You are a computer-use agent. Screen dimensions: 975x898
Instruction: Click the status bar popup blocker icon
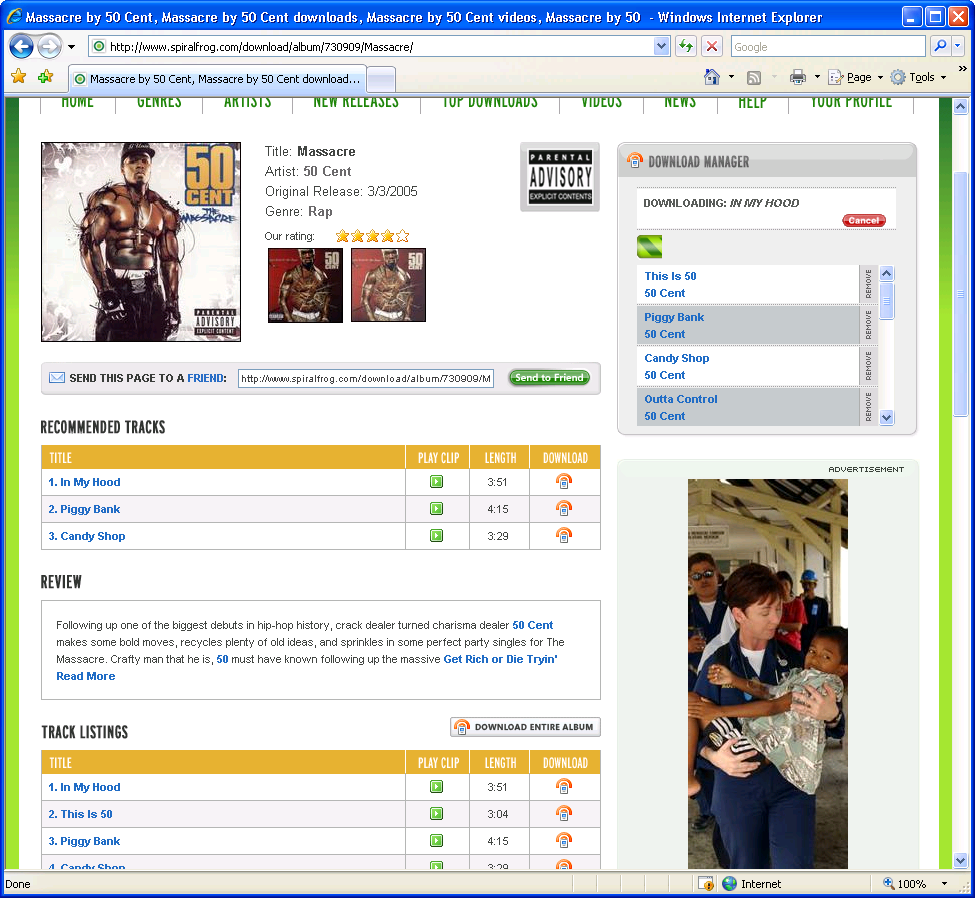(x=706, y=884)
